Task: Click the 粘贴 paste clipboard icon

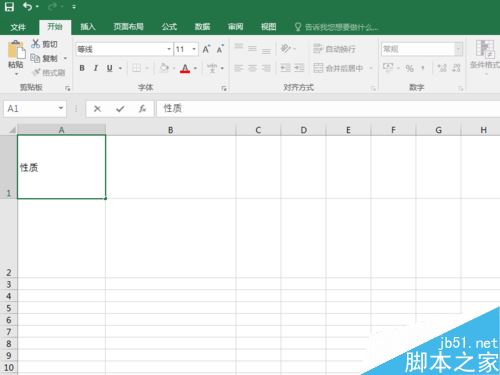Action: 16,50
